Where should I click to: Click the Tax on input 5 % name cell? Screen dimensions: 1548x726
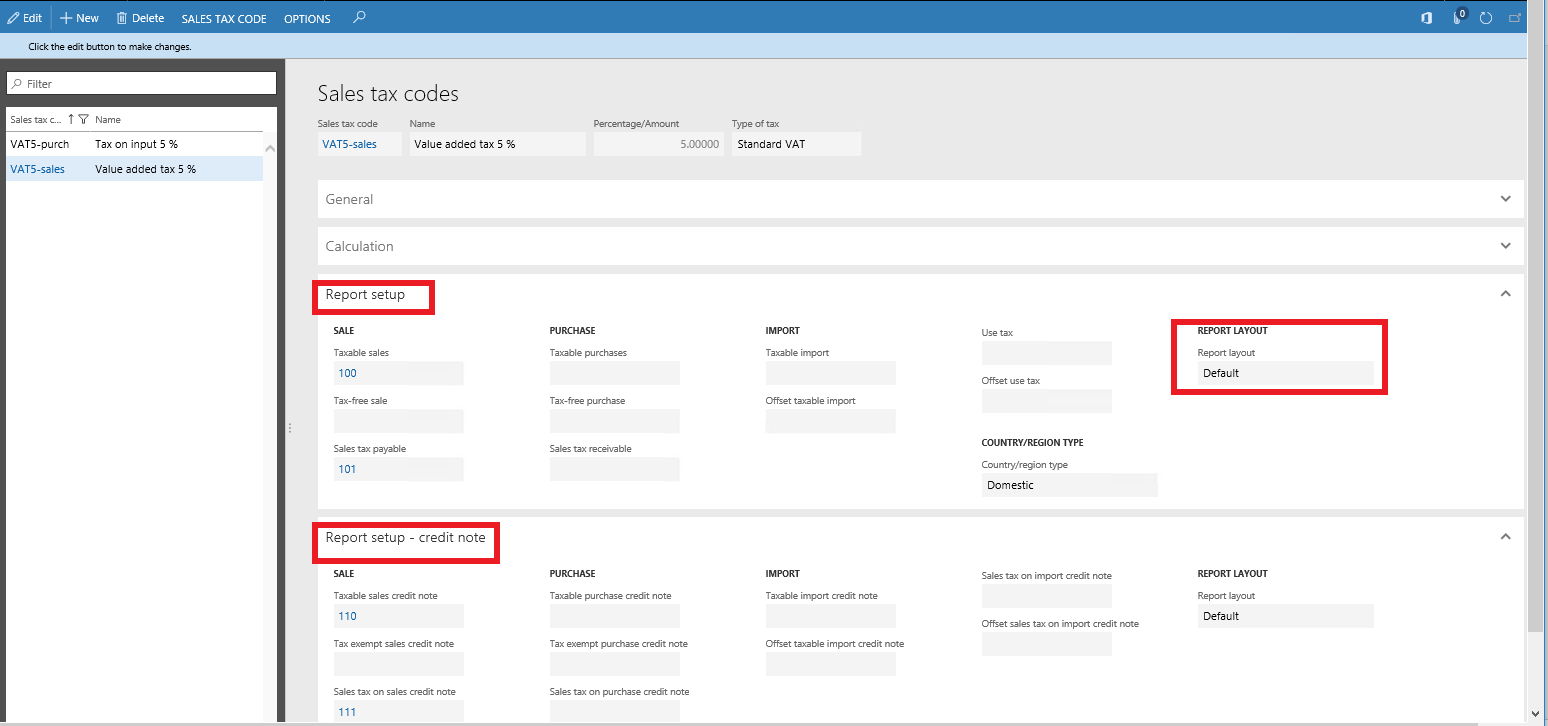136,144
